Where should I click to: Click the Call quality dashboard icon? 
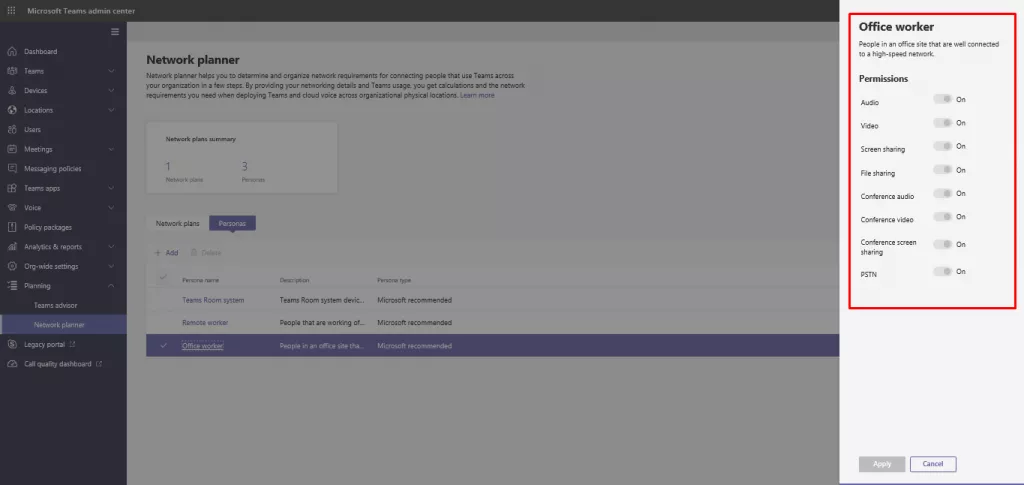coord(12,364)
